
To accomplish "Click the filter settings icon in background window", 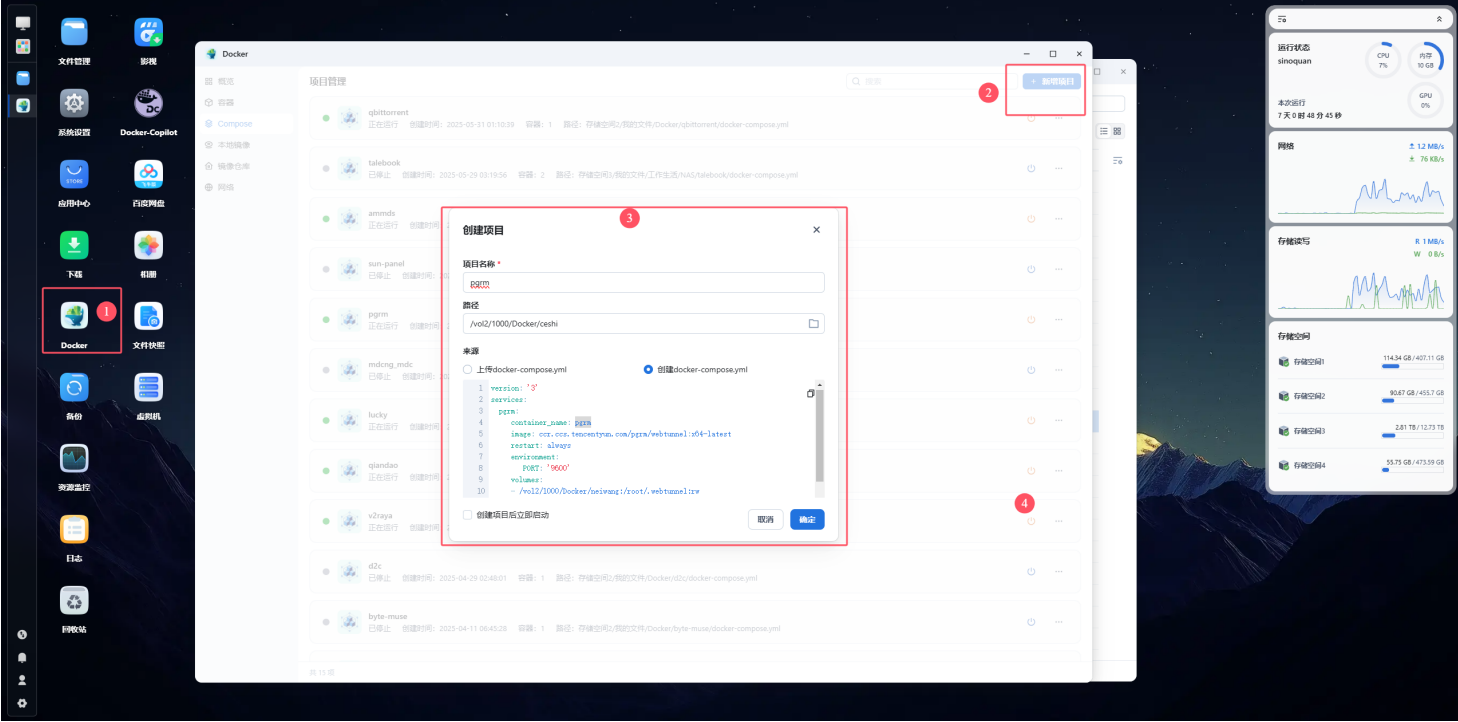I will click(1118, 160).
